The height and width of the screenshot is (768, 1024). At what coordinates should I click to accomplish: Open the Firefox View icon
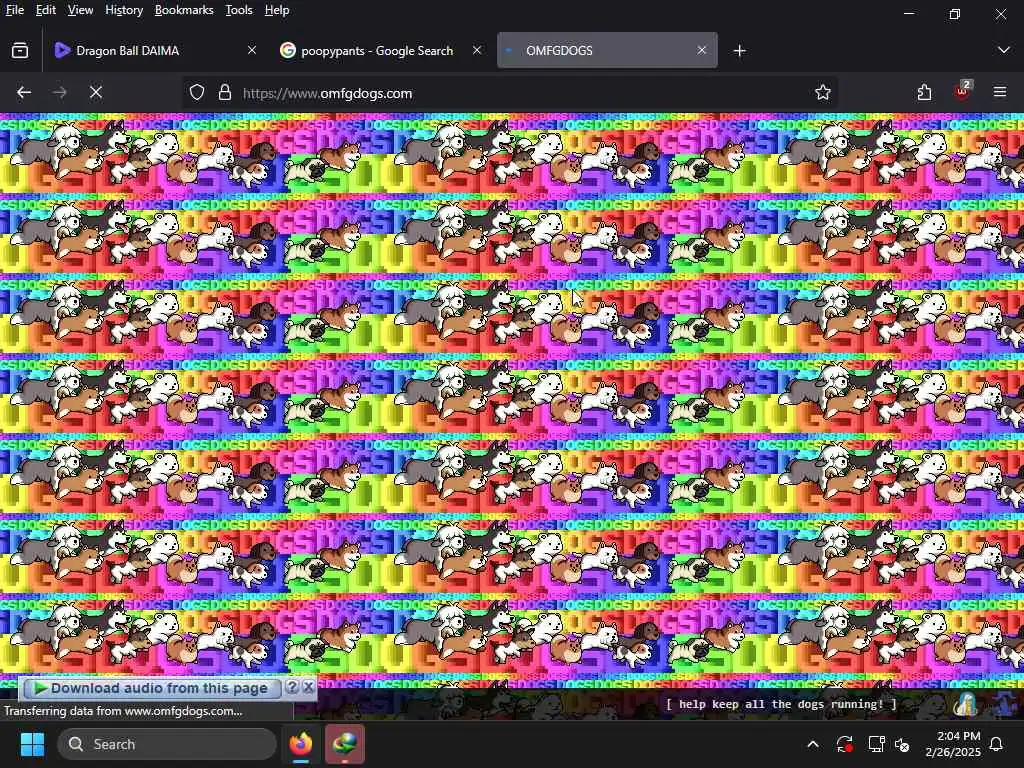coord(20,50)
